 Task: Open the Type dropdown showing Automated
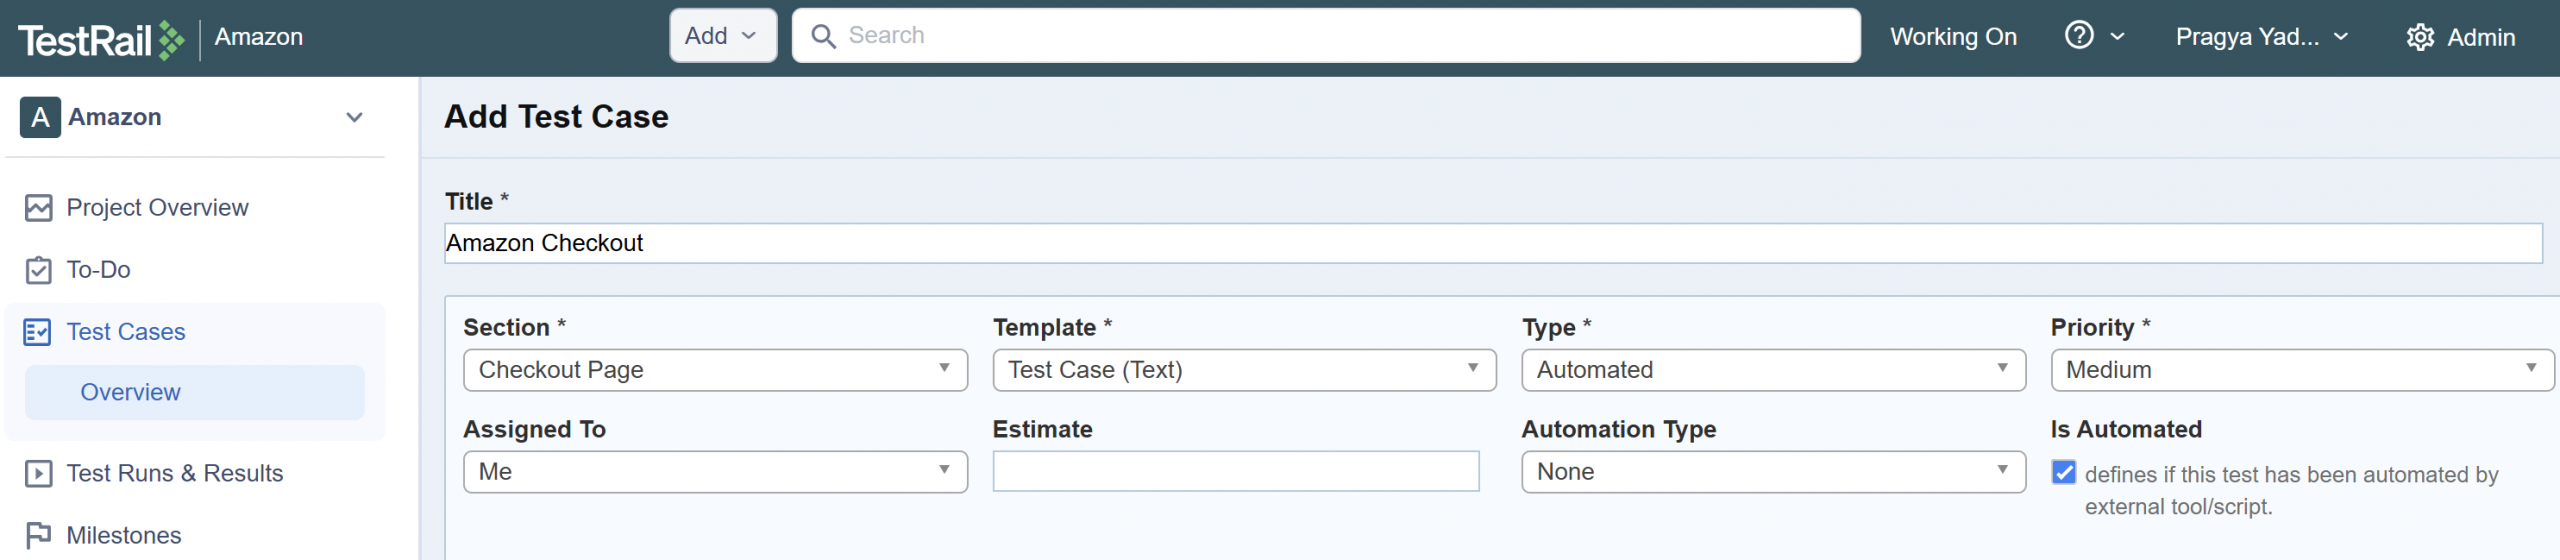(x=1773, y=371)
